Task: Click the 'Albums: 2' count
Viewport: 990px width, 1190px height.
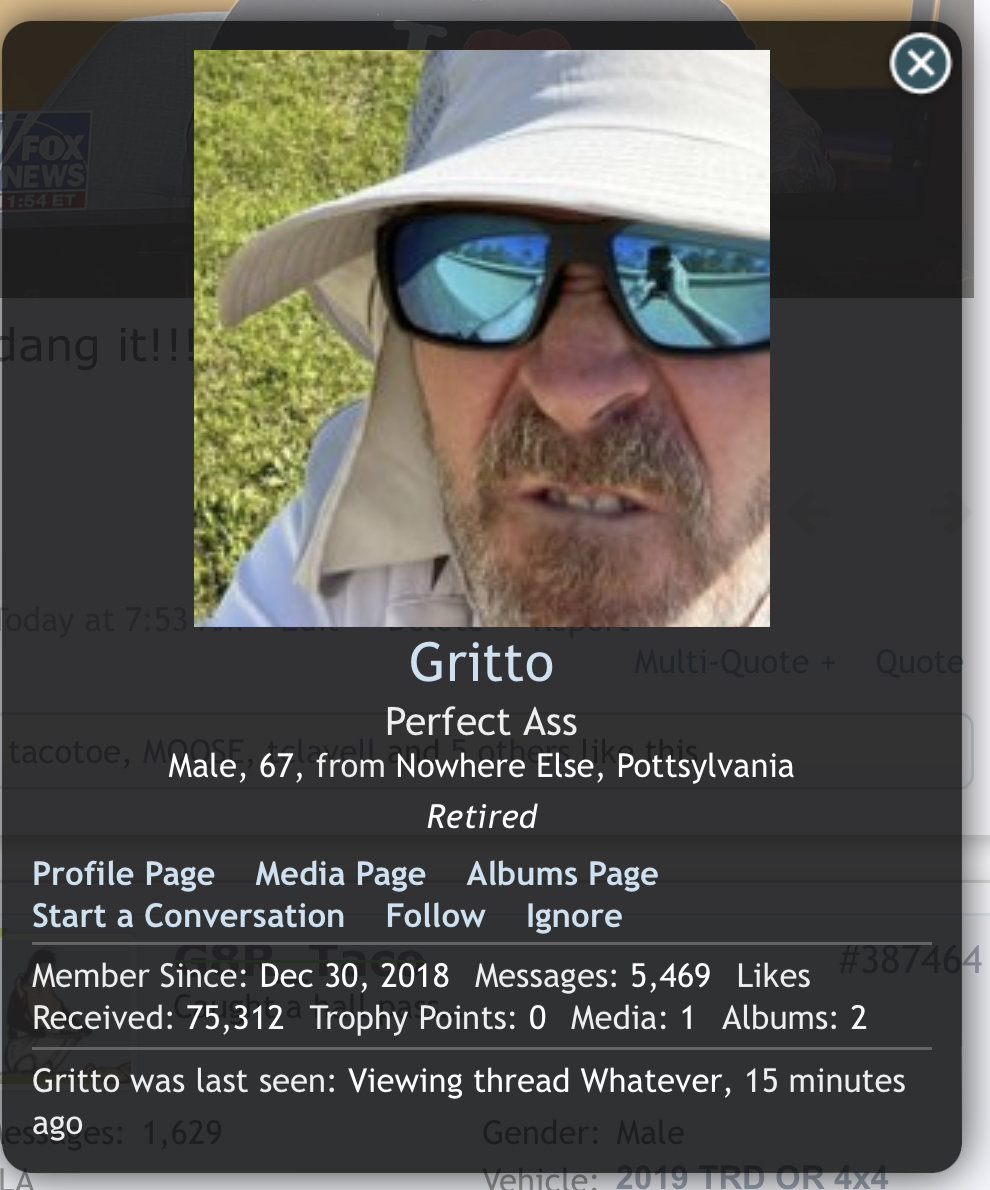Action: pyautogui.click(x=794, y=1018)
